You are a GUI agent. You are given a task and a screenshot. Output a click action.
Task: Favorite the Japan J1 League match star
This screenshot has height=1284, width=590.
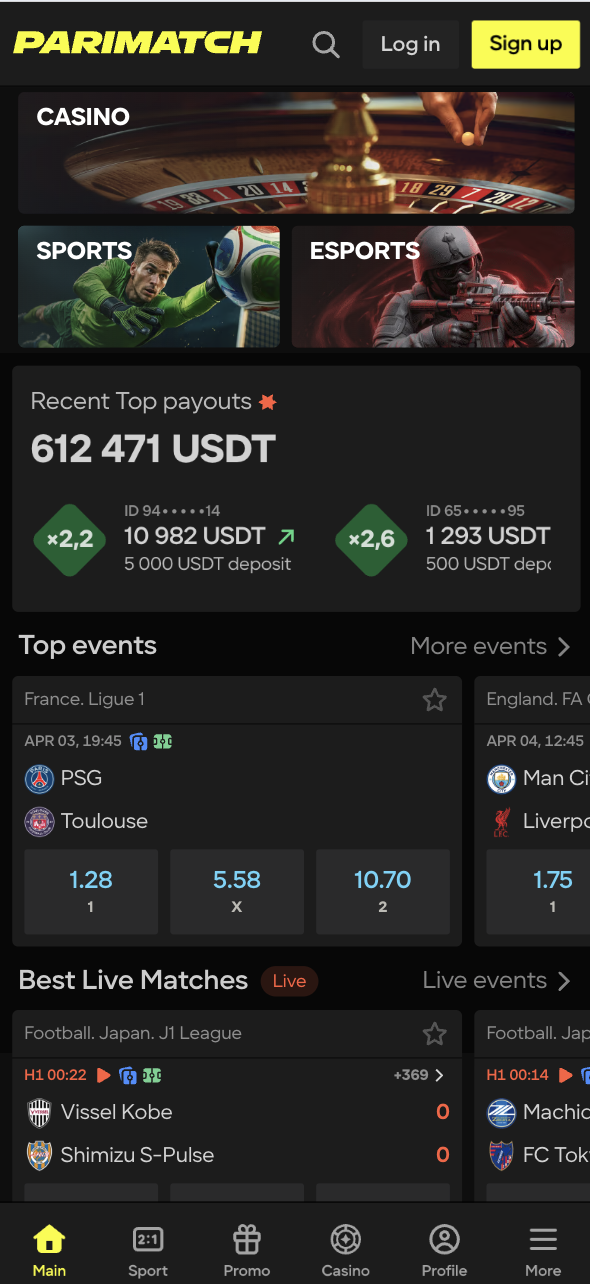coord(434,1034)
